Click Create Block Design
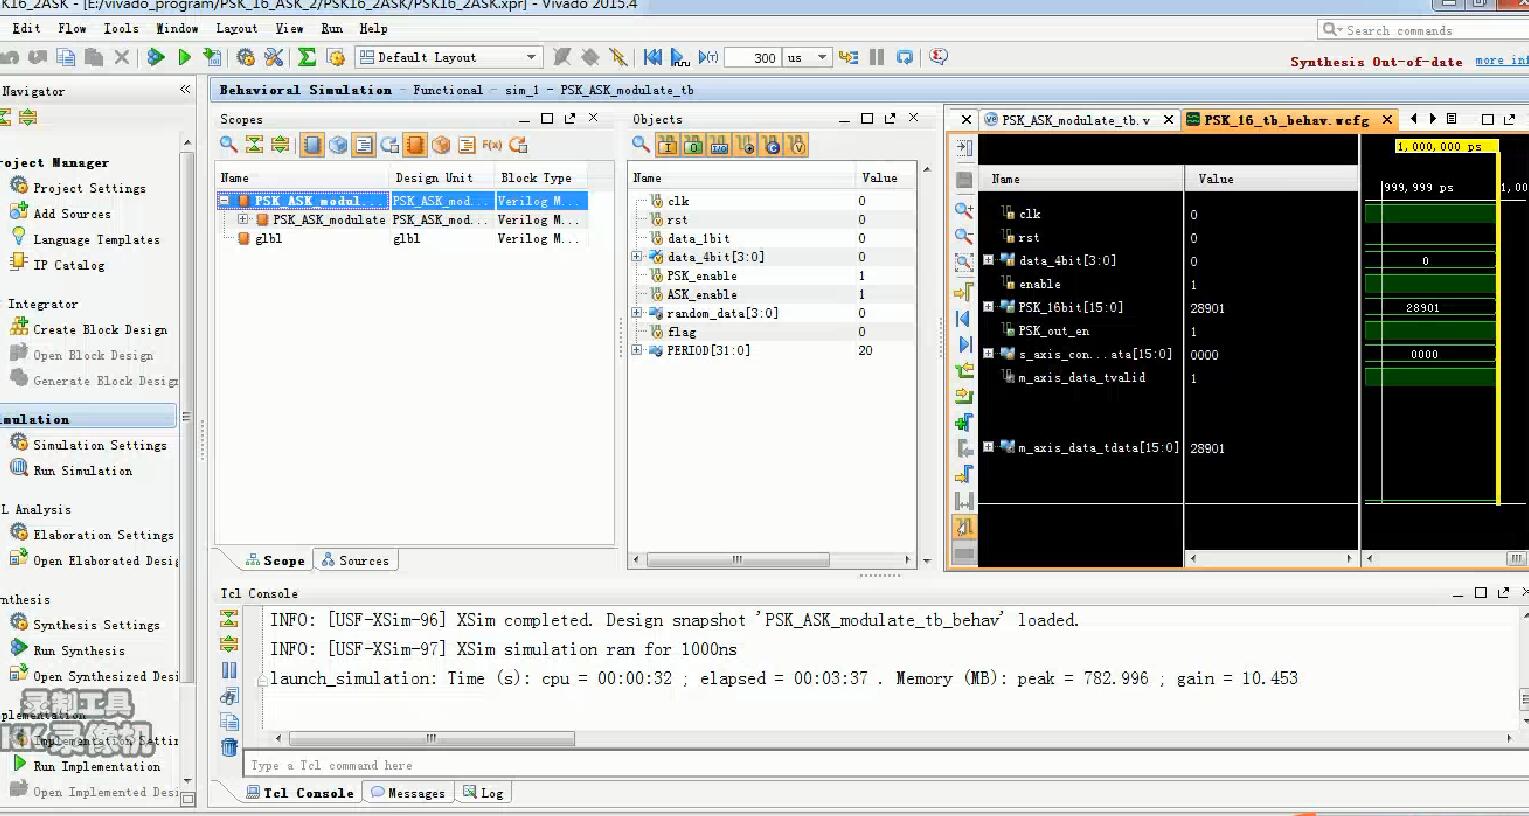 pos(100,329)
